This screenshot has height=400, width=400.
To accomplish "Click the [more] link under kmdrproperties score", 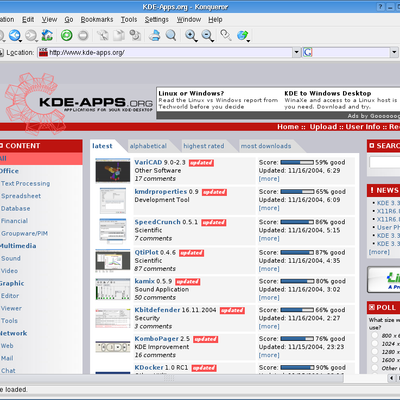I will coord(269,208).
